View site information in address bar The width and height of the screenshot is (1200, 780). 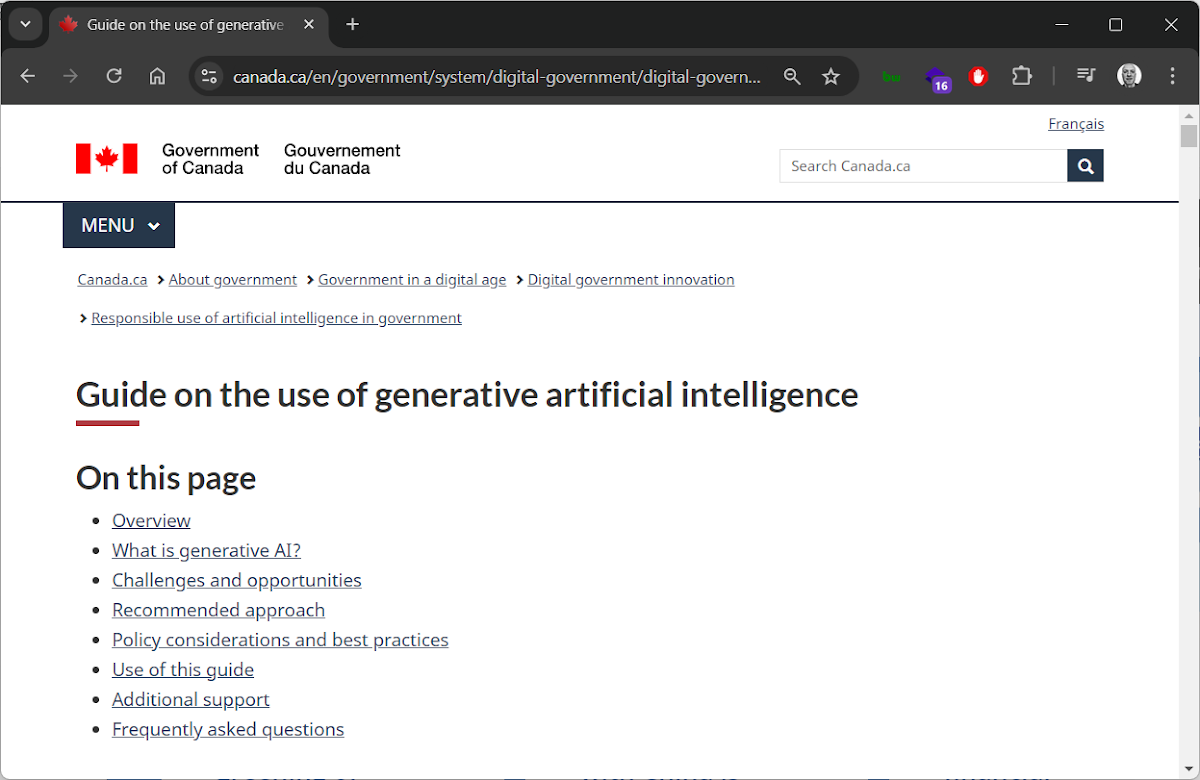[x=209, y=76]
